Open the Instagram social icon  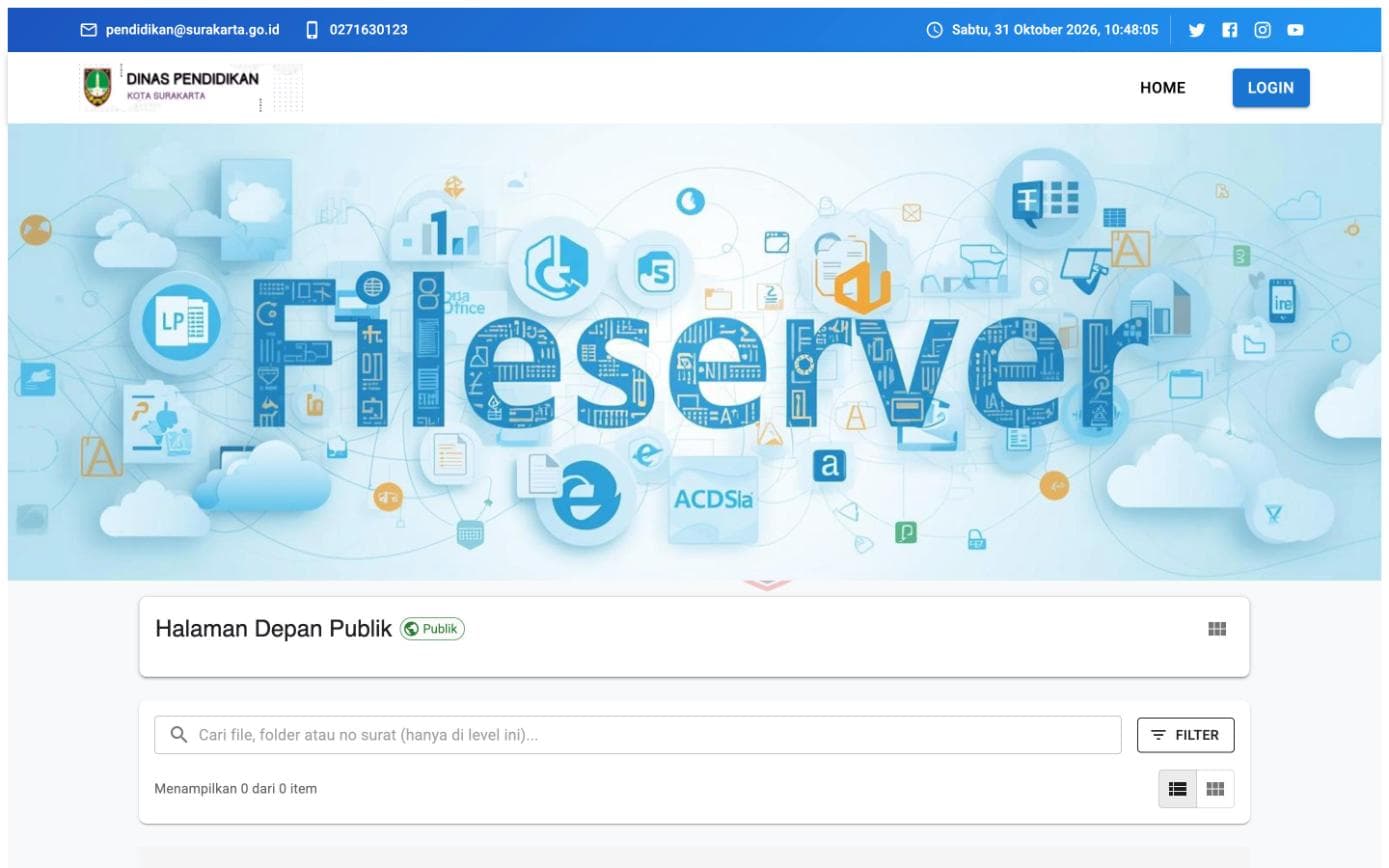[x=1262, y=30]
